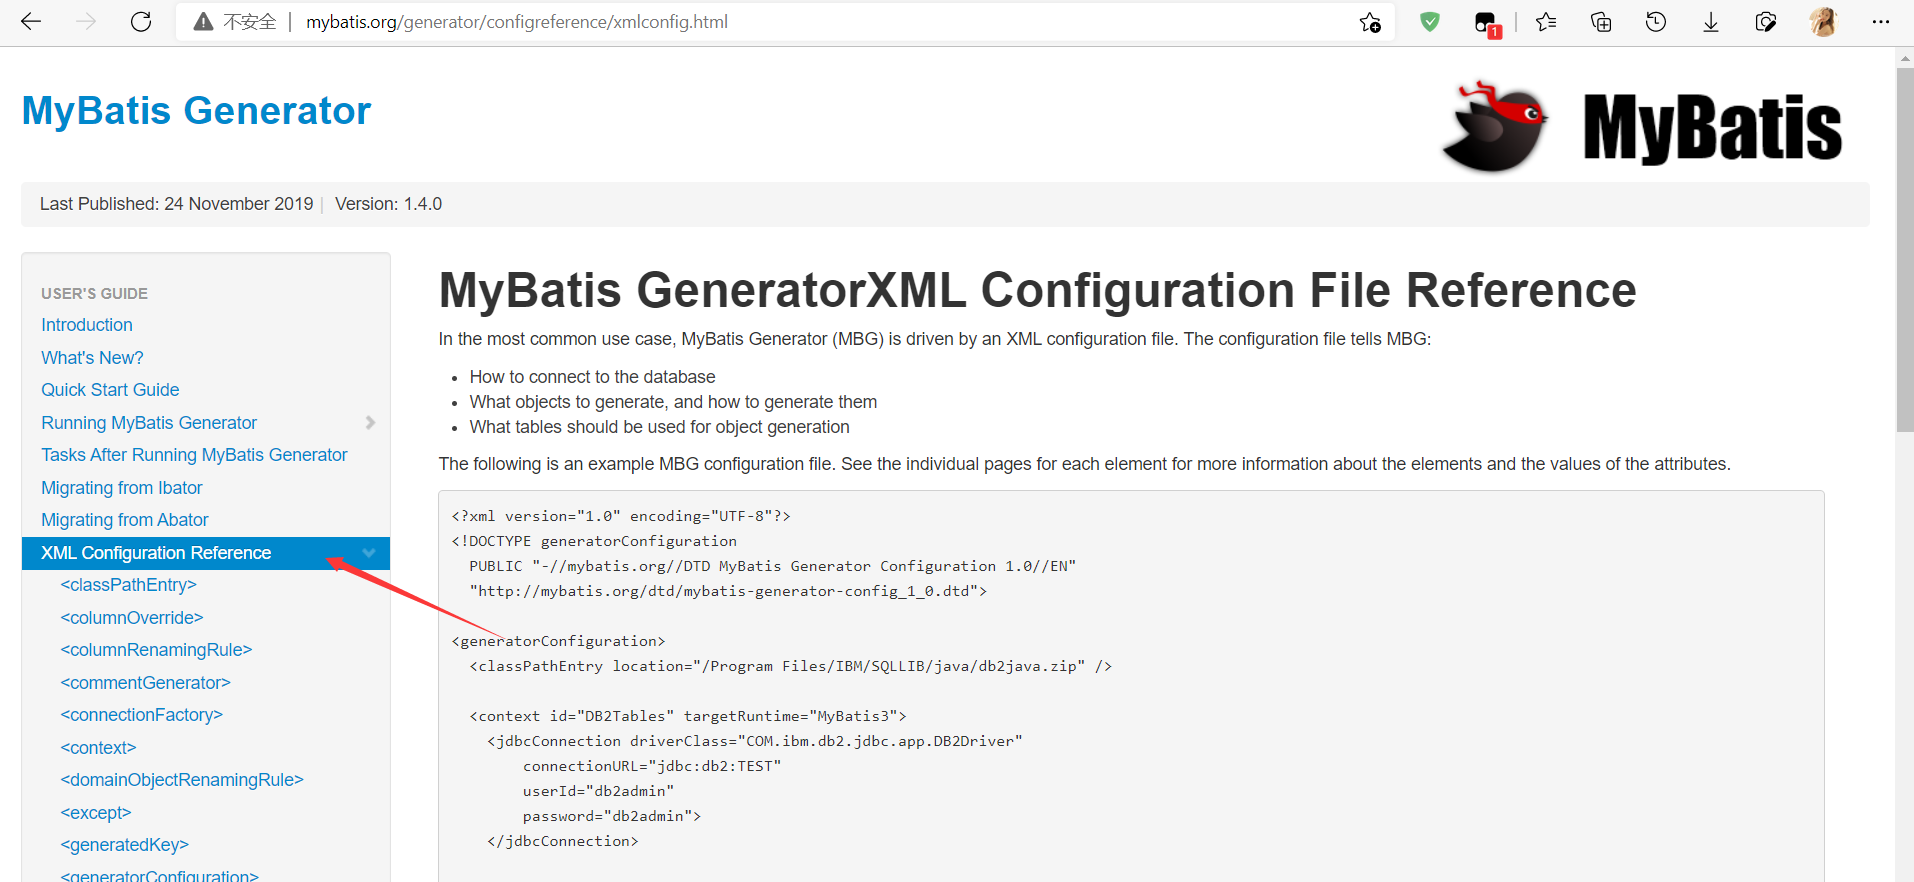The image size is (1914, 882).
Task: Select XML Configuration Reference menu item
Action: point(206,553)
